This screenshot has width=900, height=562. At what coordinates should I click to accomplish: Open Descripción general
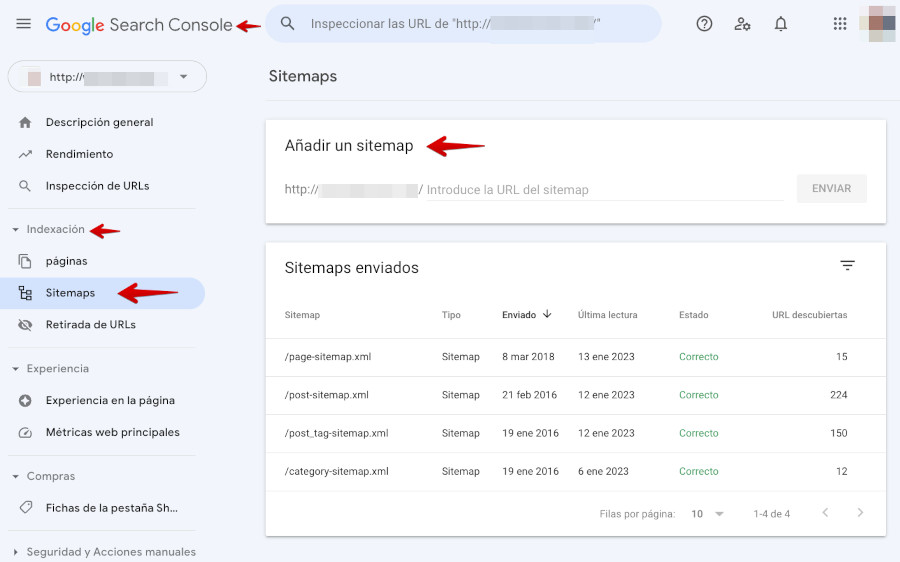coord(99,122)
